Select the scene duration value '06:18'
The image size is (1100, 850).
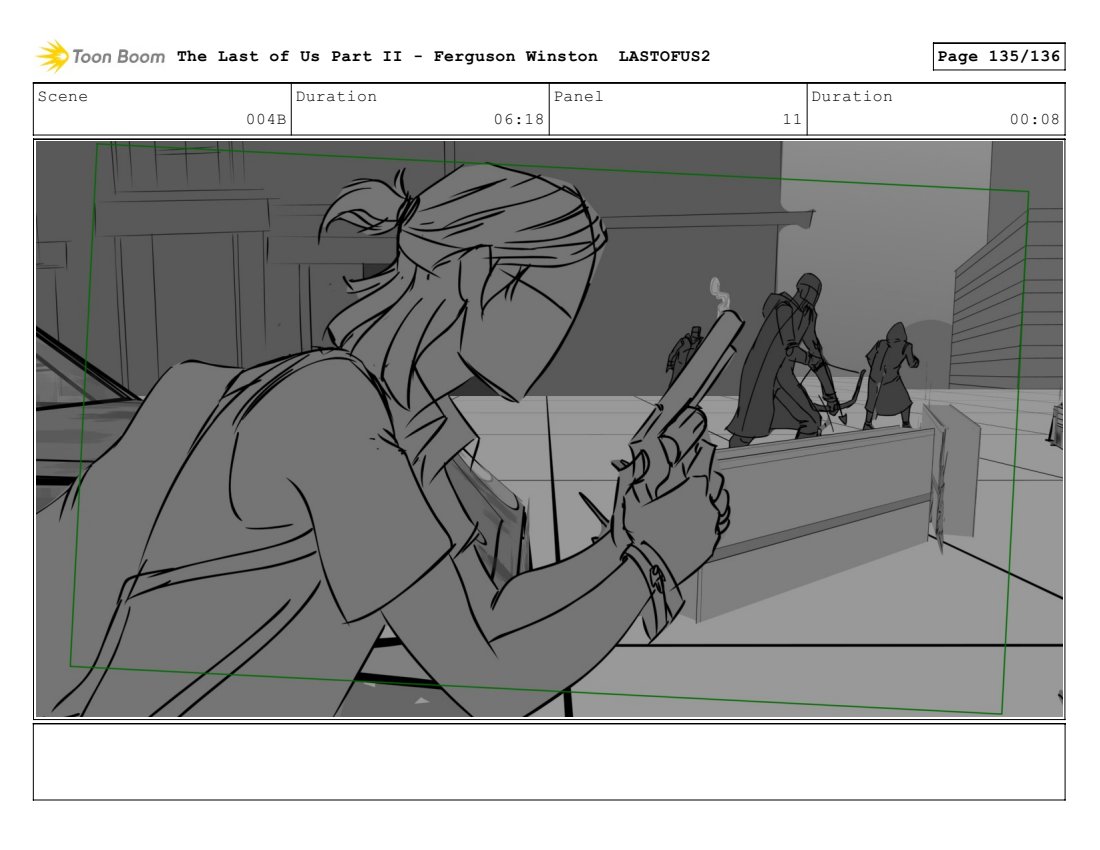click(518, 119)
